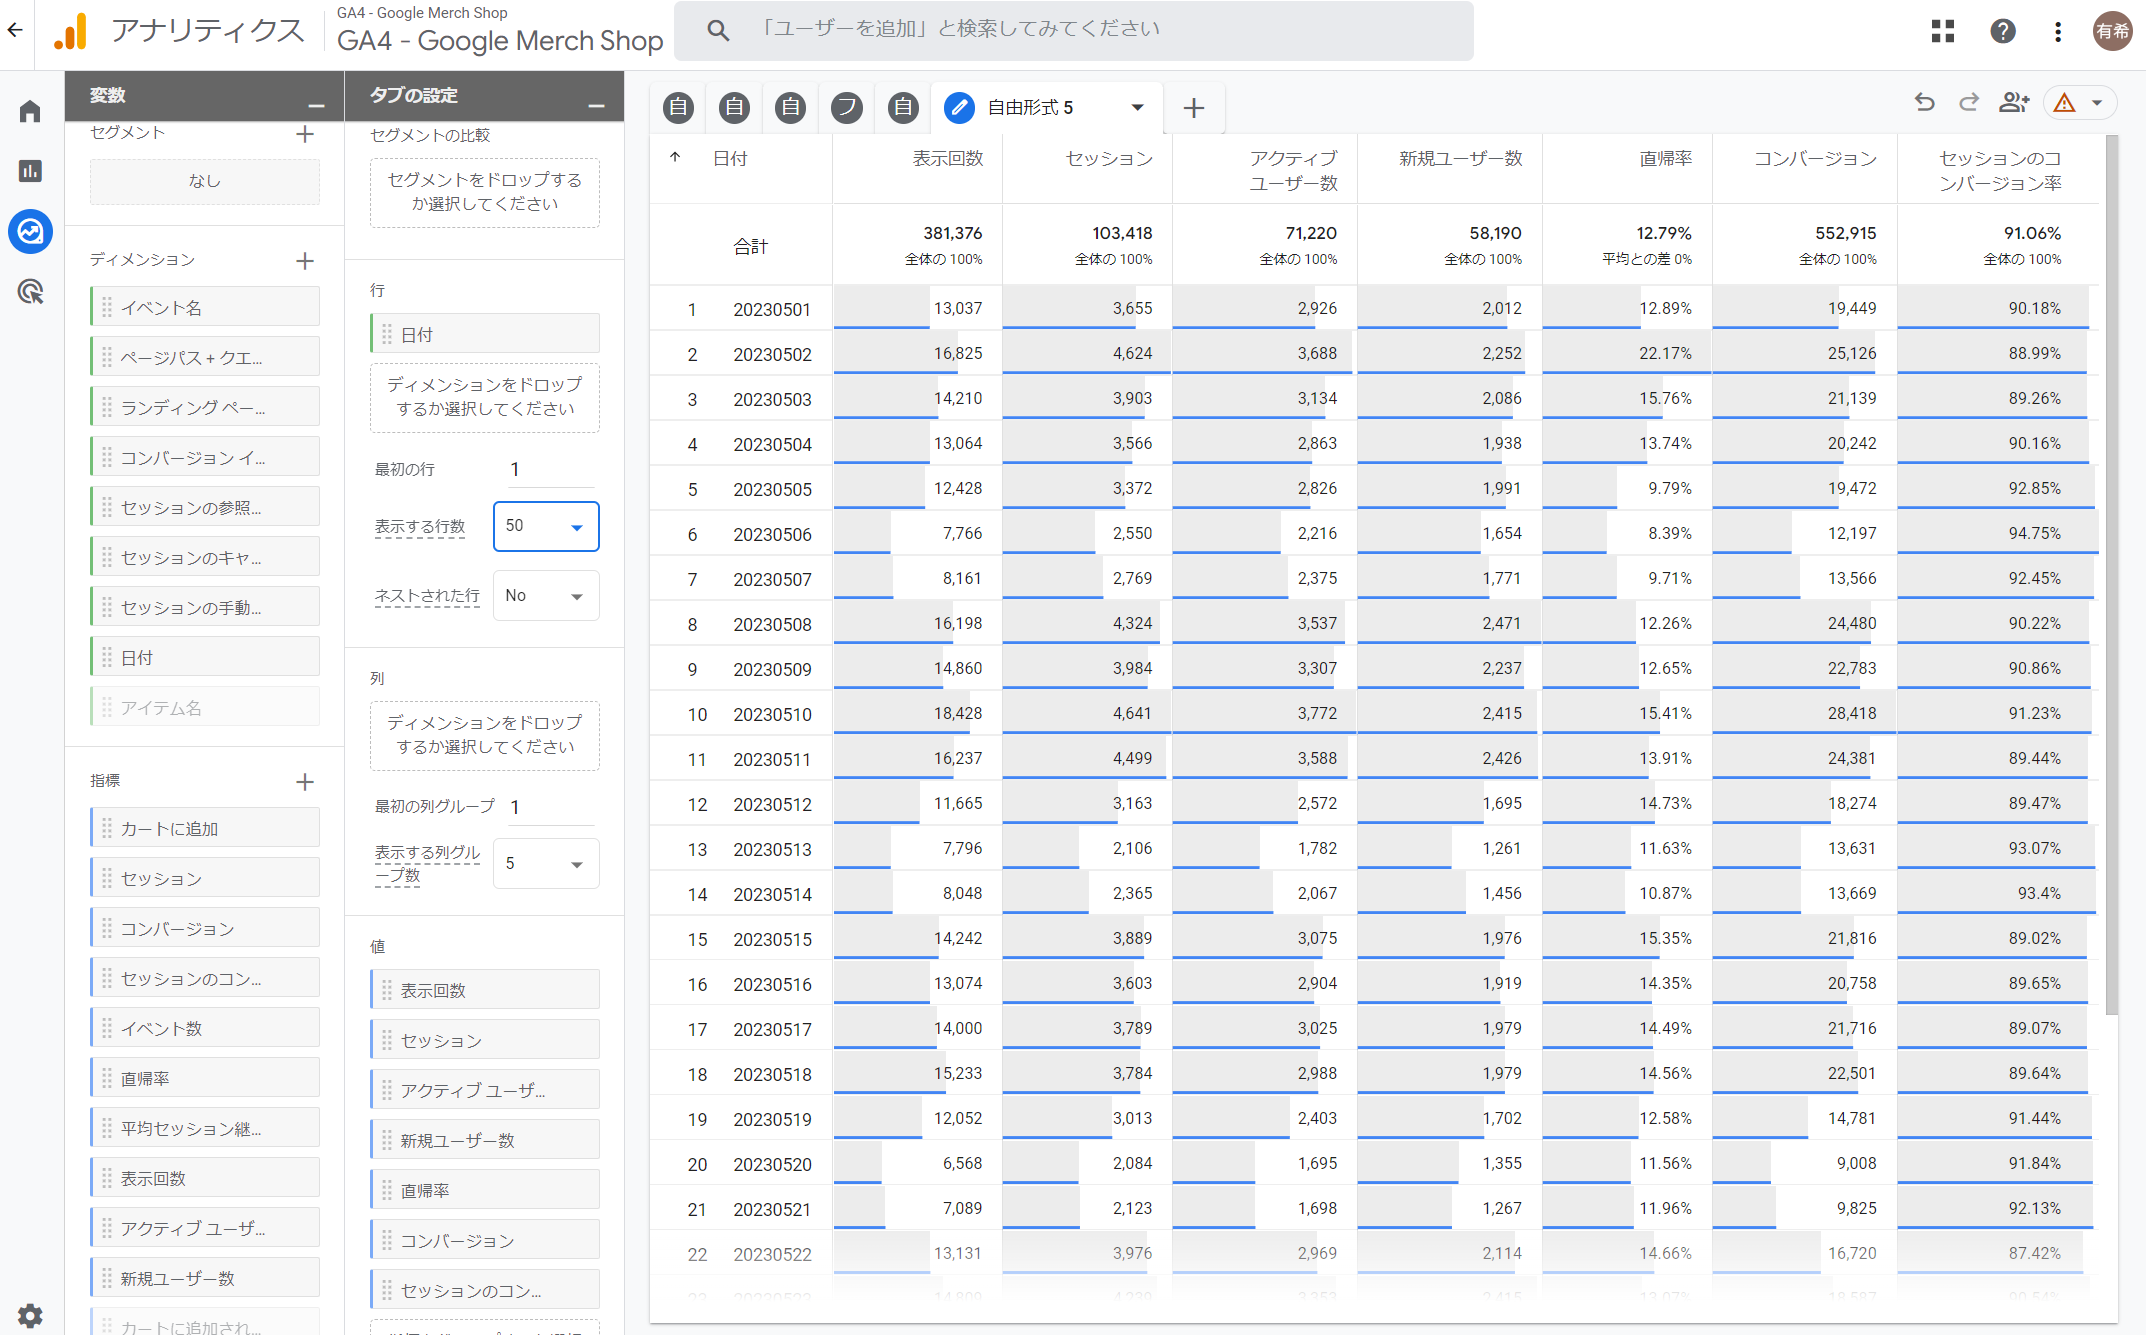2146x1335 pixels.
Task: Click the undo arrow icon
Action: point(1924,102)
